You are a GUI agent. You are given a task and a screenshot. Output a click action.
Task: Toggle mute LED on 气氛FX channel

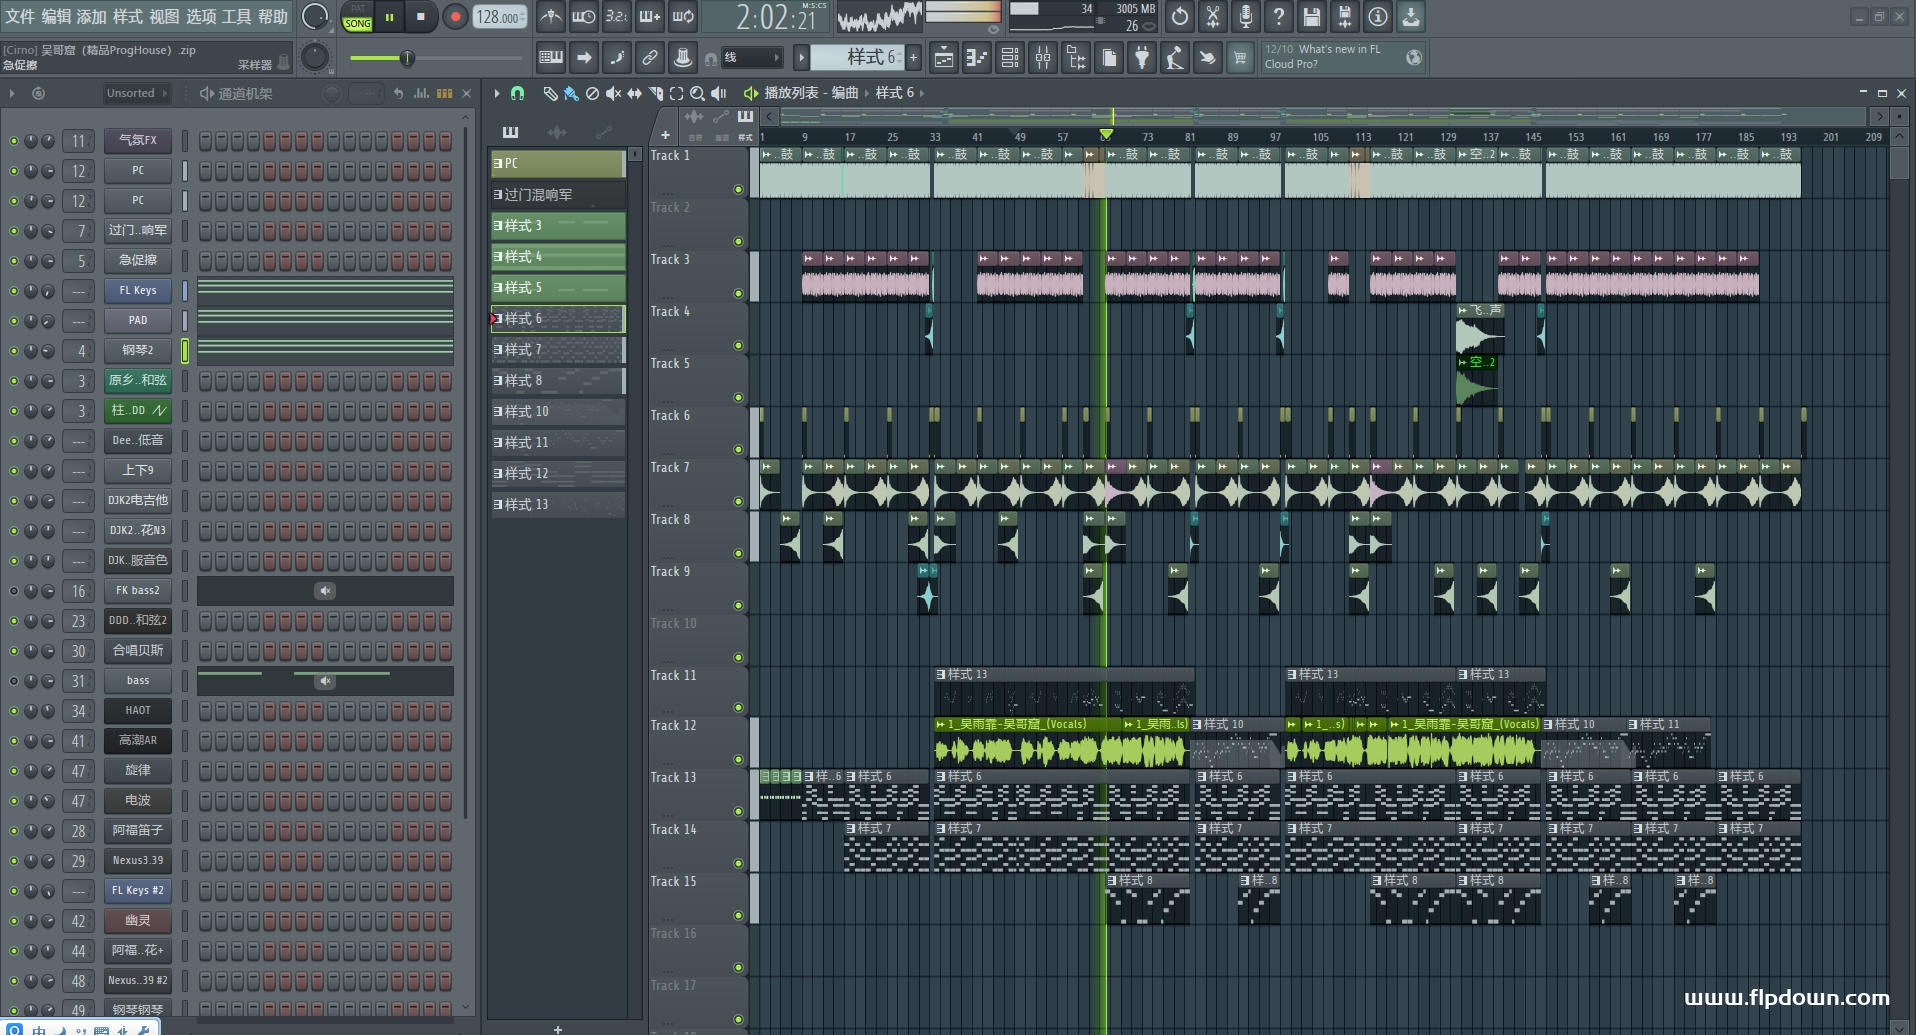click(x=13, y=141)
